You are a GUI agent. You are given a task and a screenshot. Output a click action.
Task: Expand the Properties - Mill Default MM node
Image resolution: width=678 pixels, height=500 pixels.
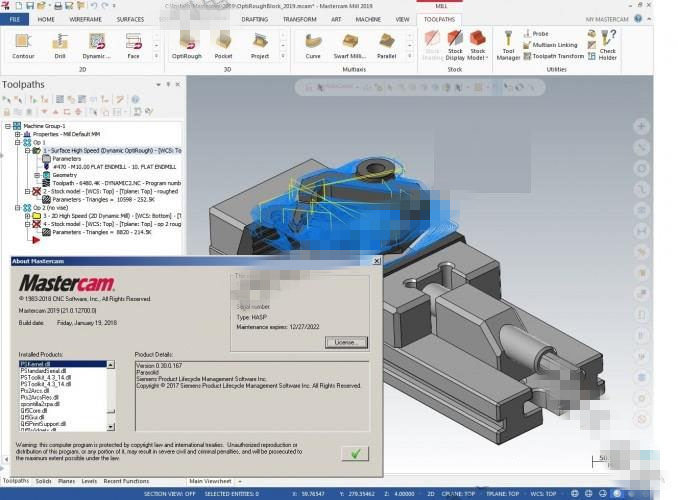tap(17, 134)
